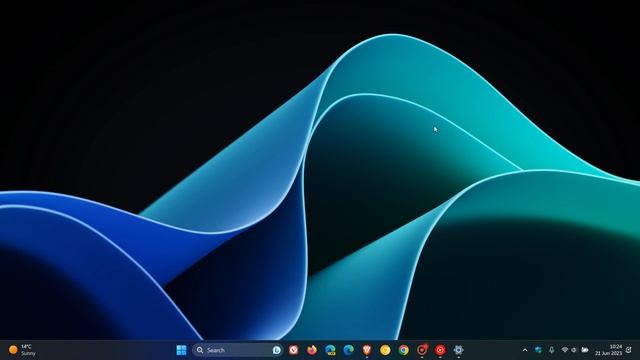Click the taskbar Search box
640x360 pixels.
point(238,350)
